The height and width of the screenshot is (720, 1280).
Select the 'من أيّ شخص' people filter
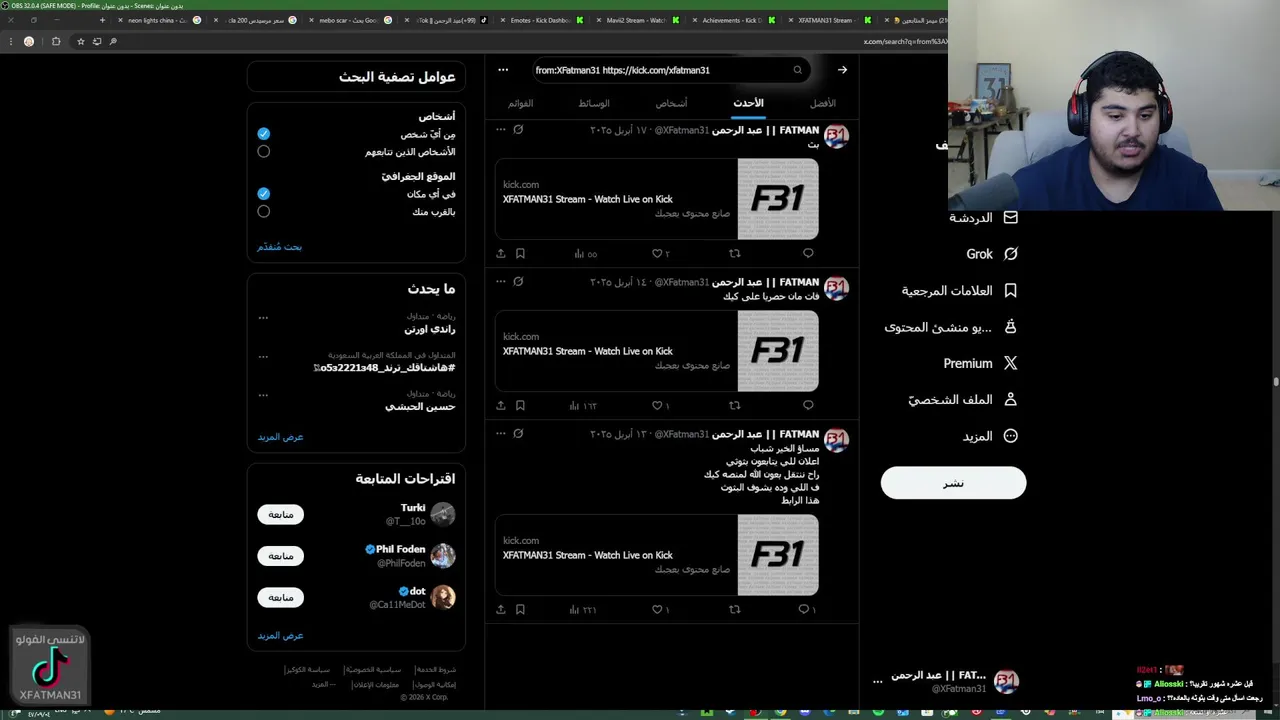[x=264, y=134]
